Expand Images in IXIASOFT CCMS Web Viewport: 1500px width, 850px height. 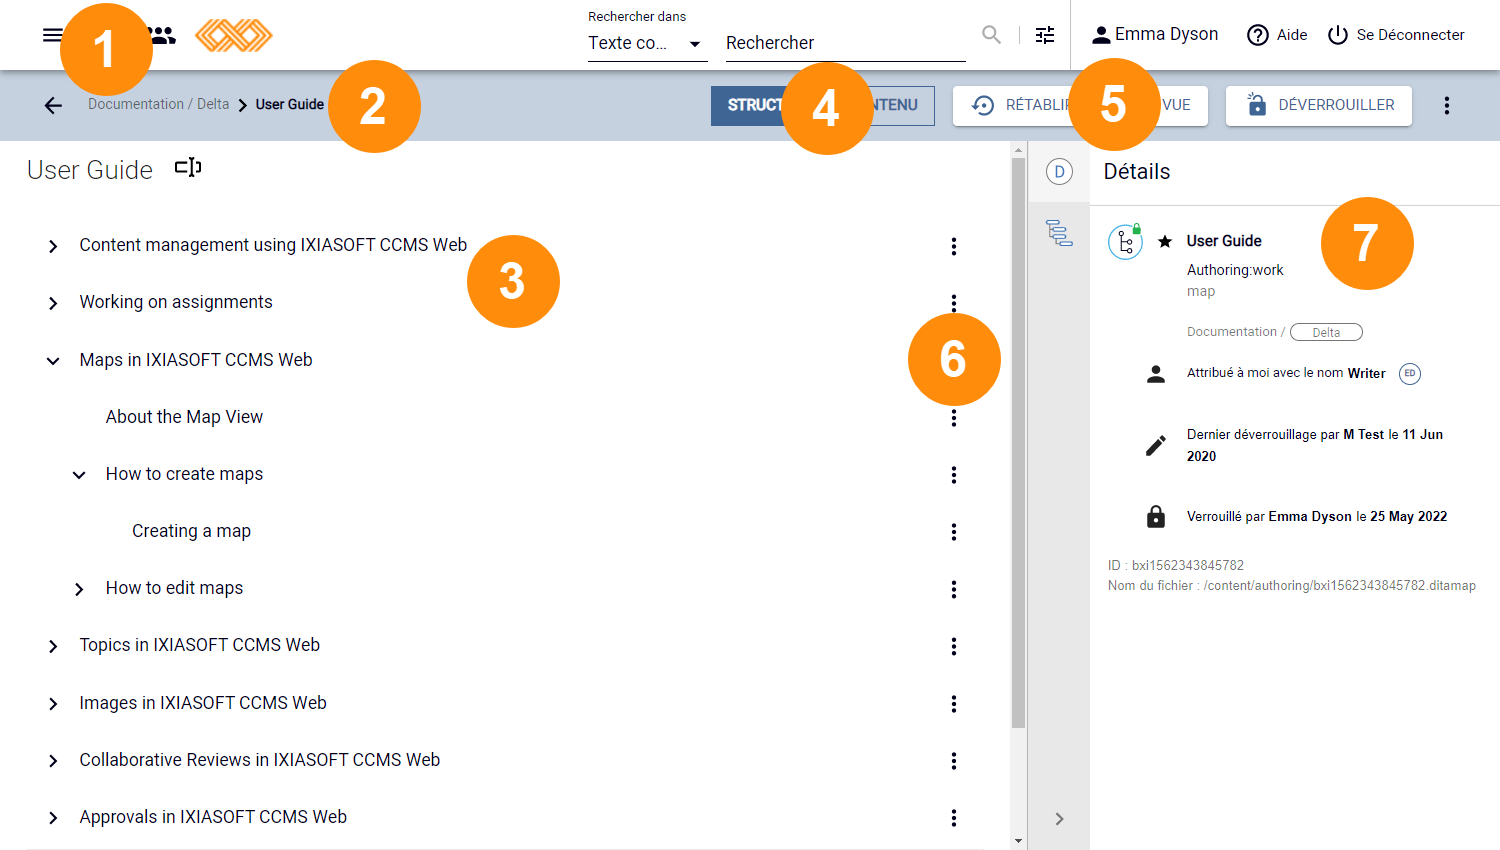(53, 704)
